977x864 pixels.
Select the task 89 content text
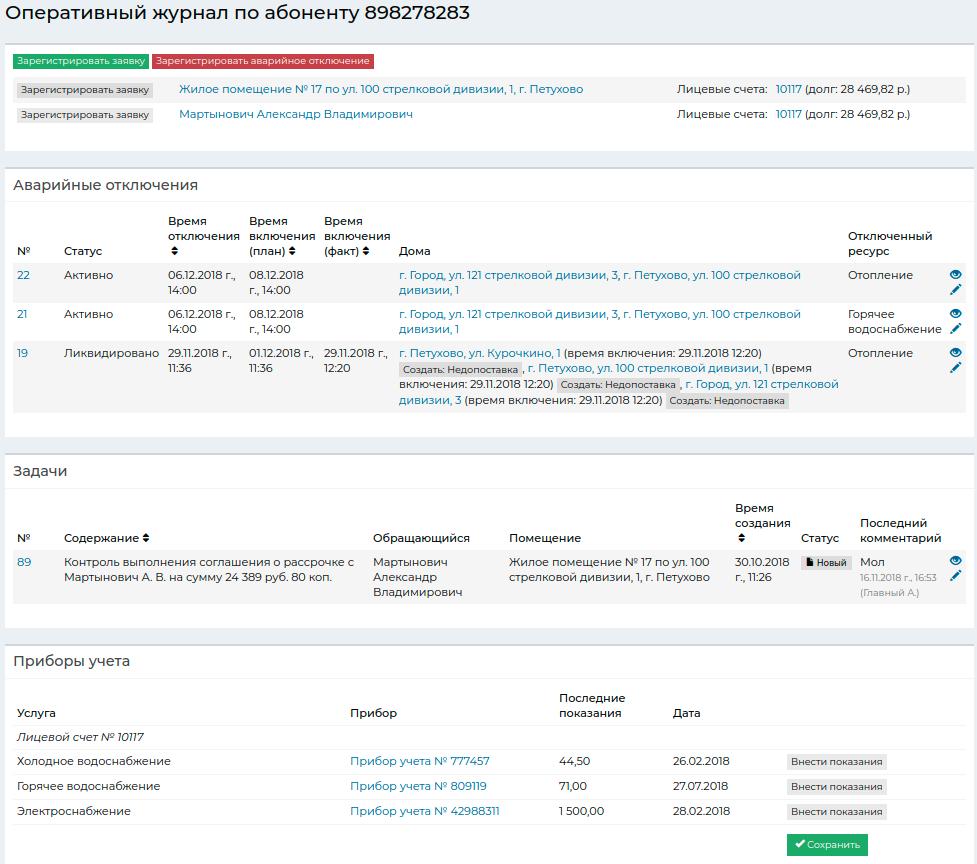[x=209, y=569]
